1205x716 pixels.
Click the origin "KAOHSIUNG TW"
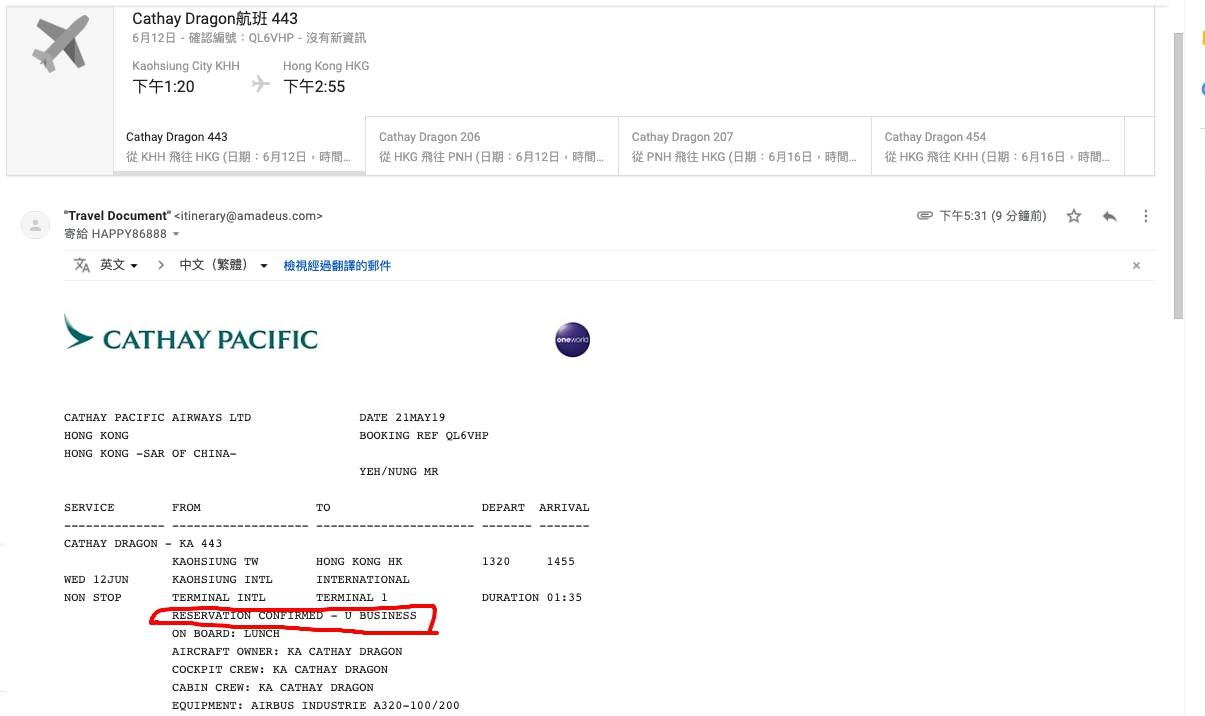pyautogui.click(x=215, y=562)
